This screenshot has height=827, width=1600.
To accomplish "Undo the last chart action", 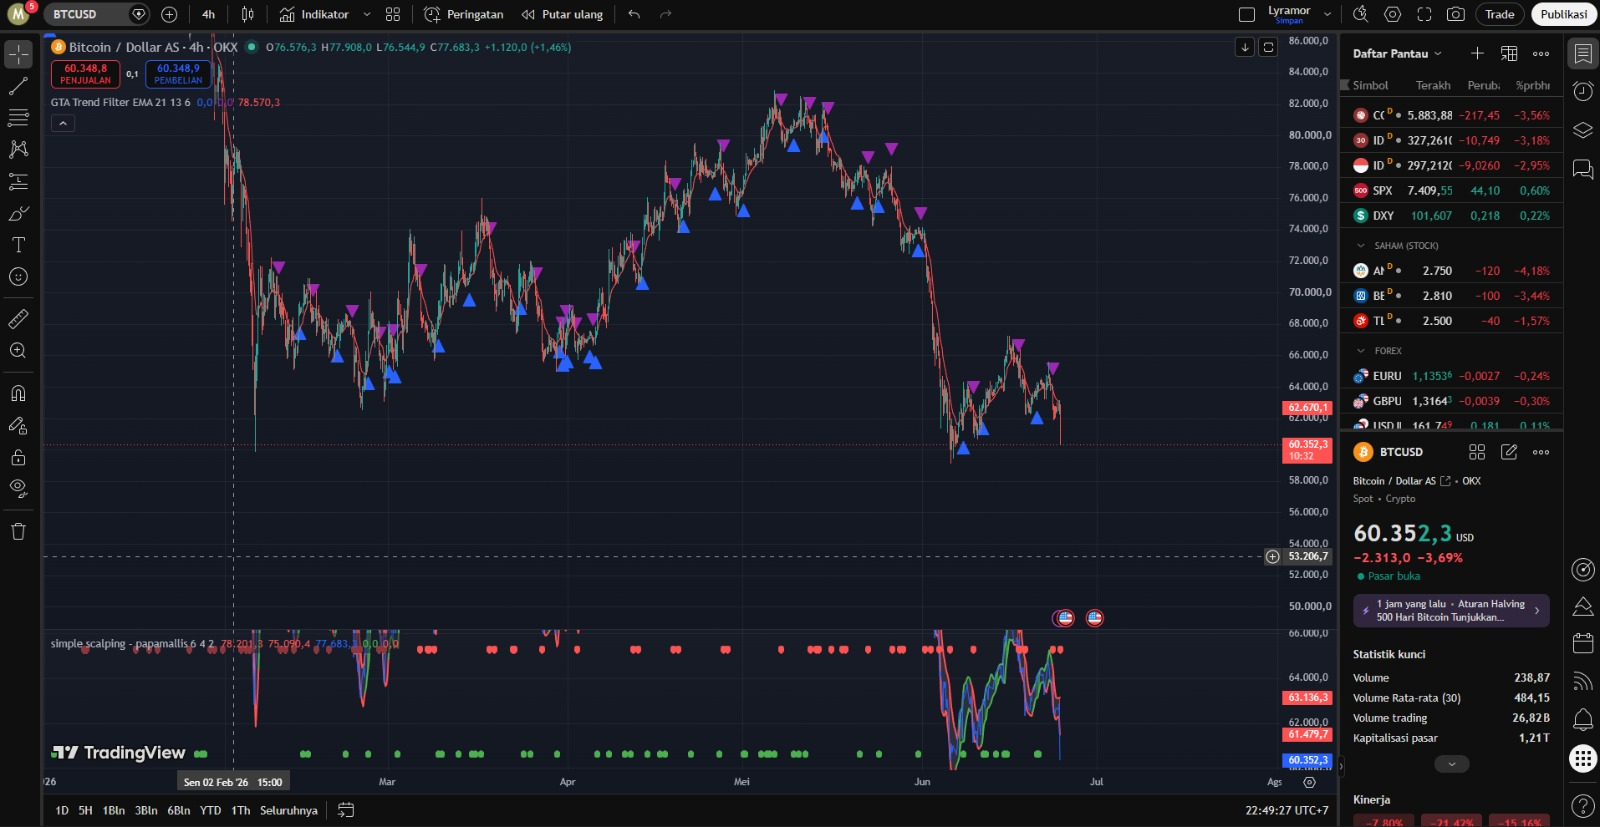I will (634, 14).
